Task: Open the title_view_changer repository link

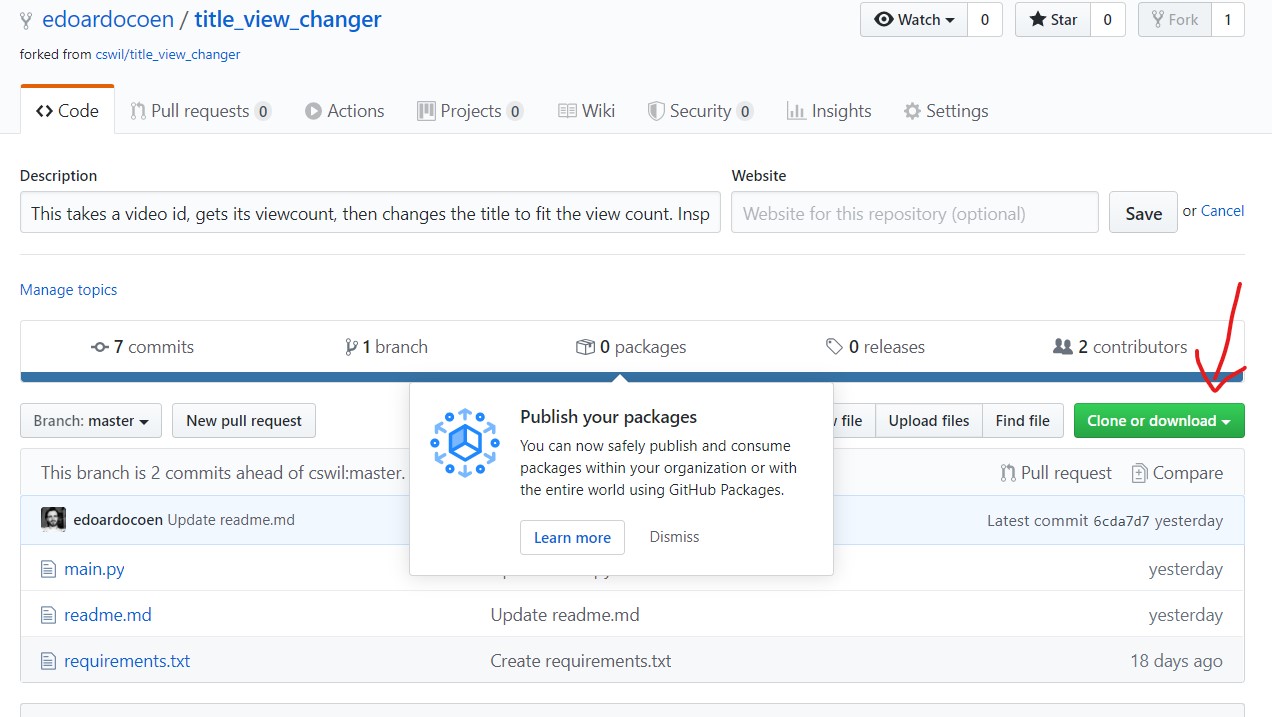Action: click(288, 19)
